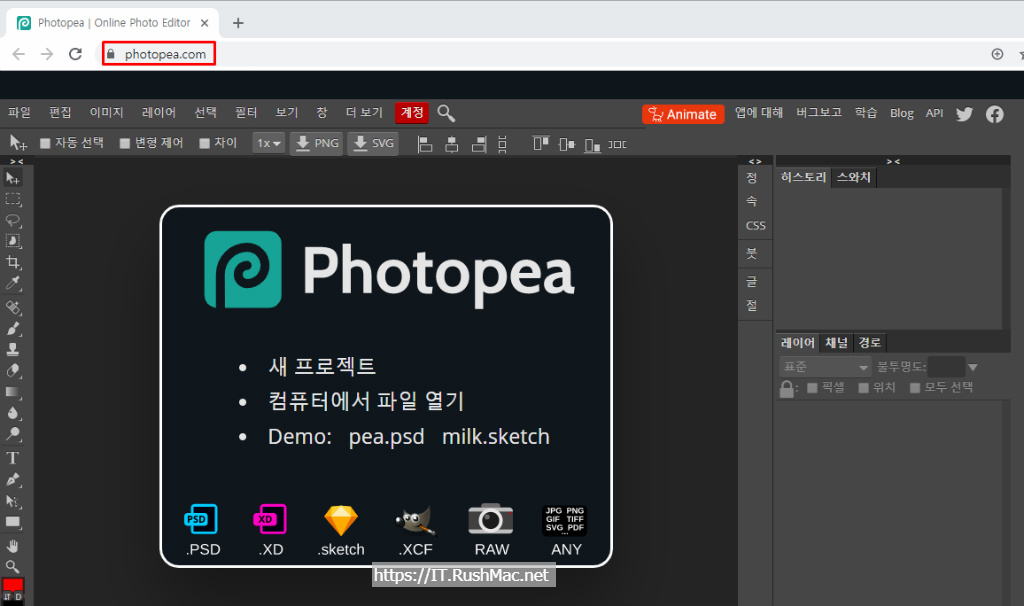Select the Move tool in left toolbar
This screenshot has width=1024, height=606.
click(13, 178)
